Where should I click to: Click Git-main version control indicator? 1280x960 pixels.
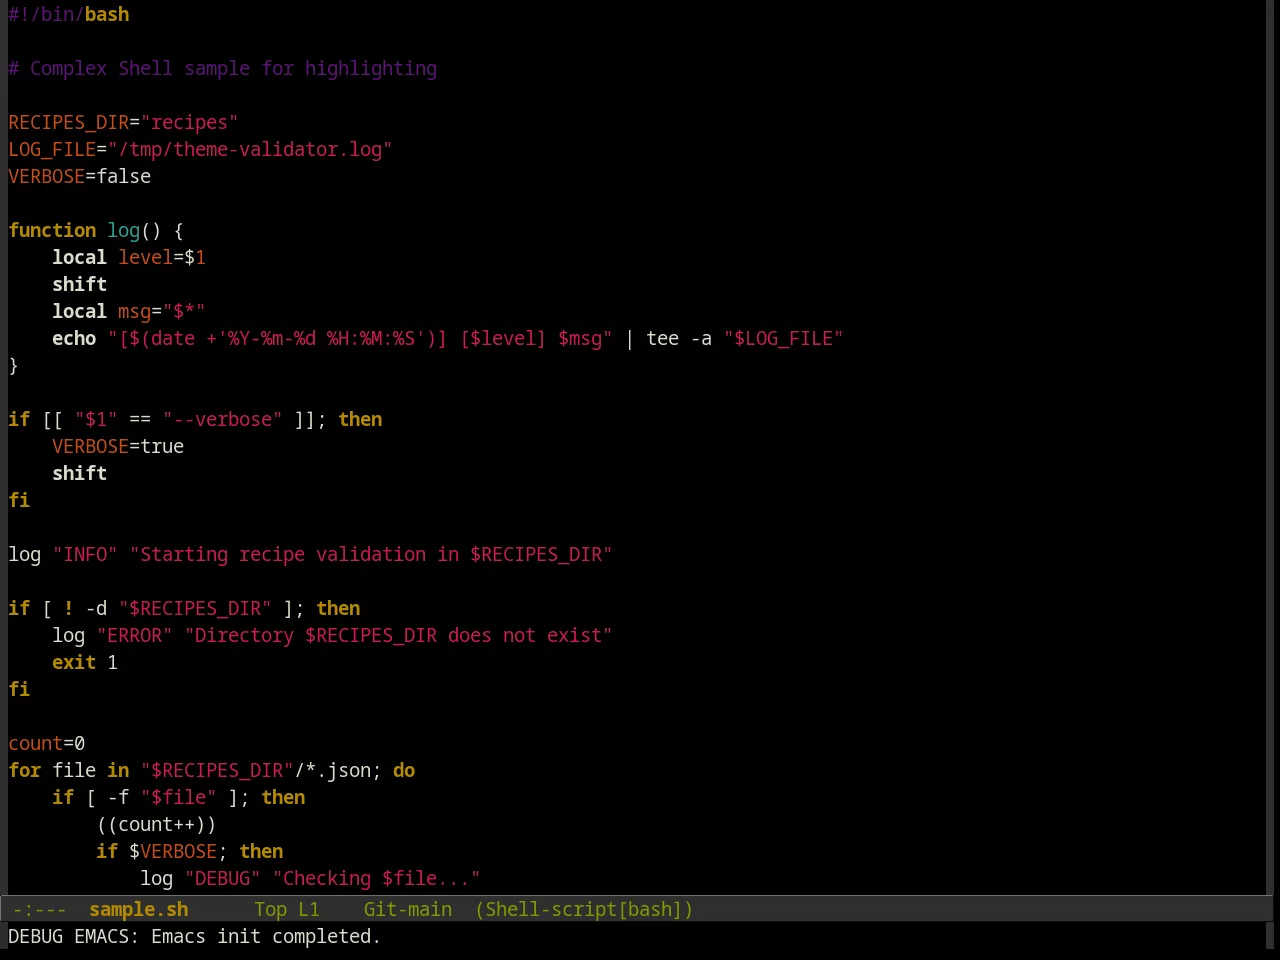click(407, 909)
